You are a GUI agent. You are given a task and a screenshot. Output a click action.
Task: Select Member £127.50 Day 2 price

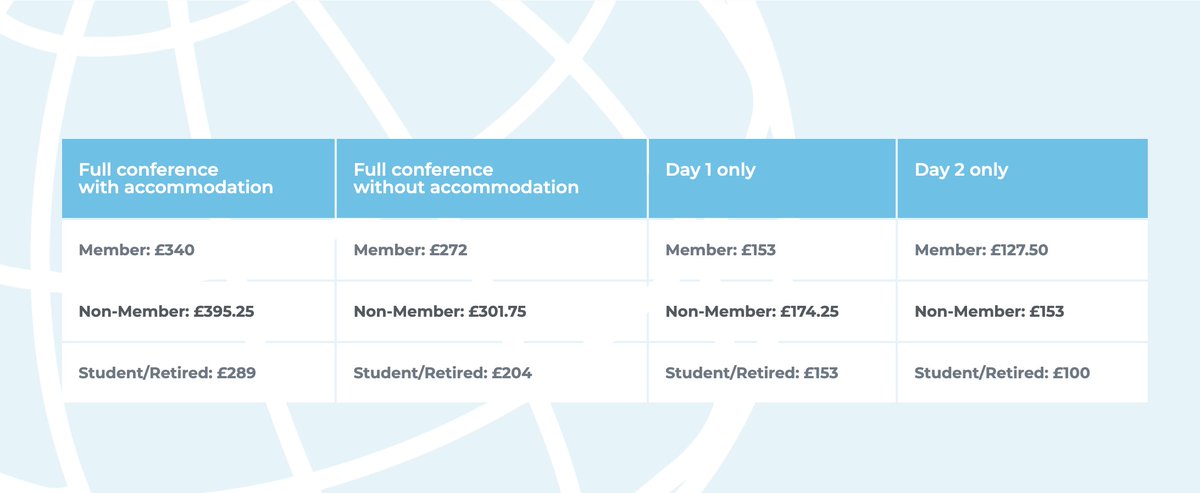[x=981, y=250]
